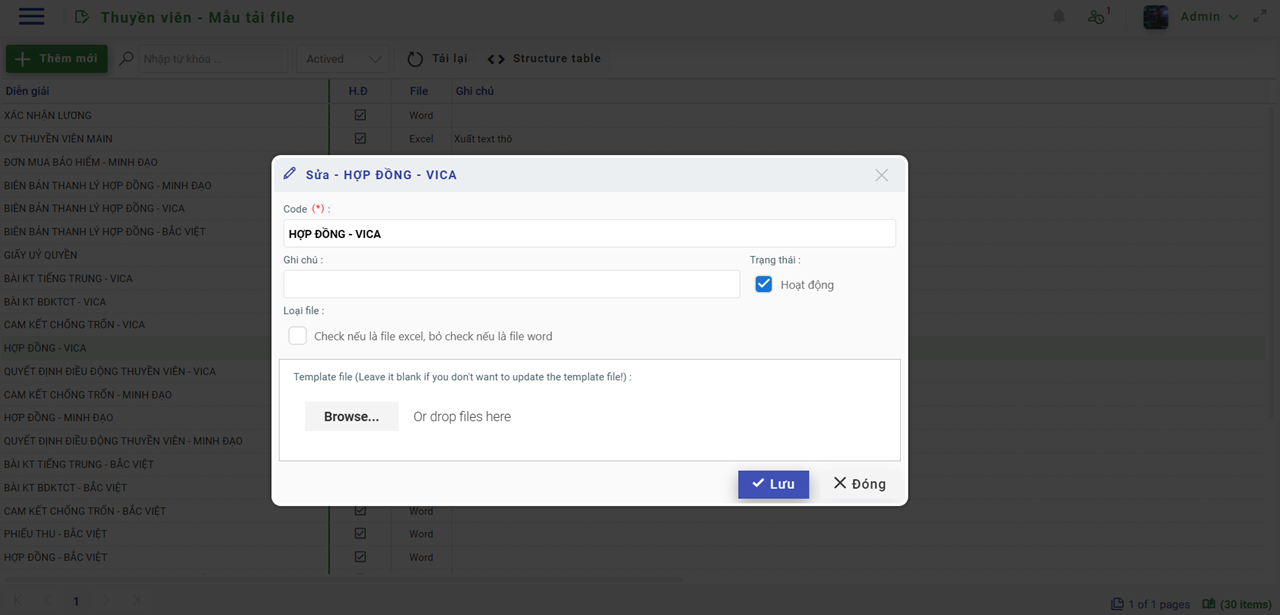Screen dimensions: 1280x615
Task: Click the Đóng close button
Action: pyautogui.click(x=859, y=484)
